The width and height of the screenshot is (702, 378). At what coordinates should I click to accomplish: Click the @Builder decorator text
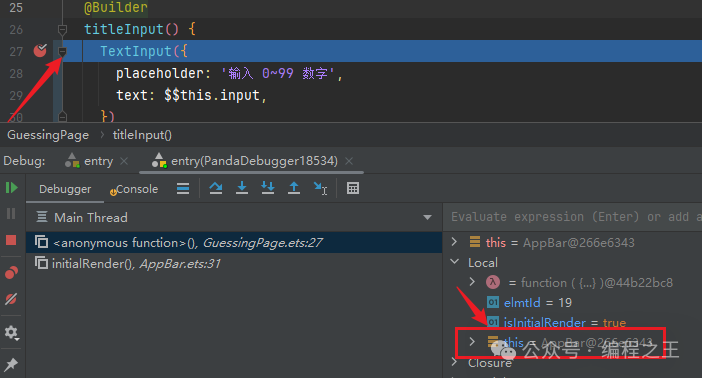click(116, 7)
